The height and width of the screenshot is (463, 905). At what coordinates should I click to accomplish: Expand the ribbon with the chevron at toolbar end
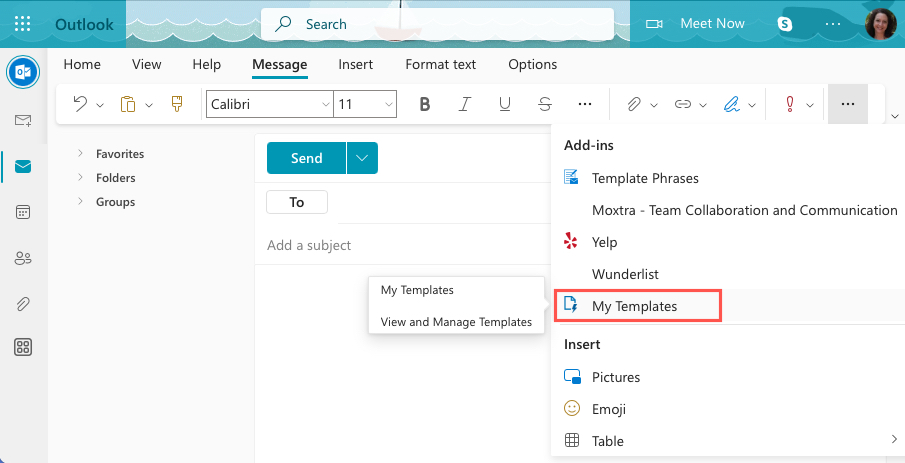(x=895, y=116)
